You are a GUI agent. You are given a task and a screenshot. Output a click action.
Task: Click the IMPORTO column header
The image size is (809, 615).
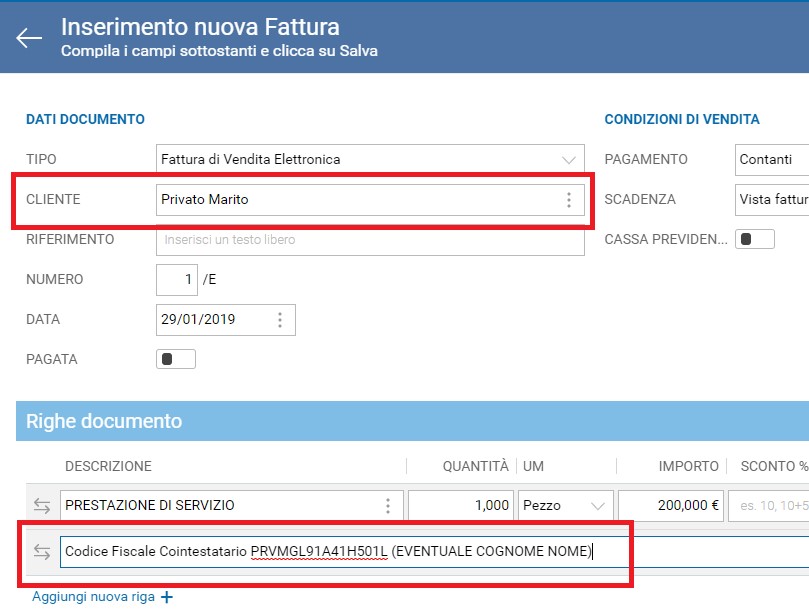pyautogui.click(x=688, y=466)
